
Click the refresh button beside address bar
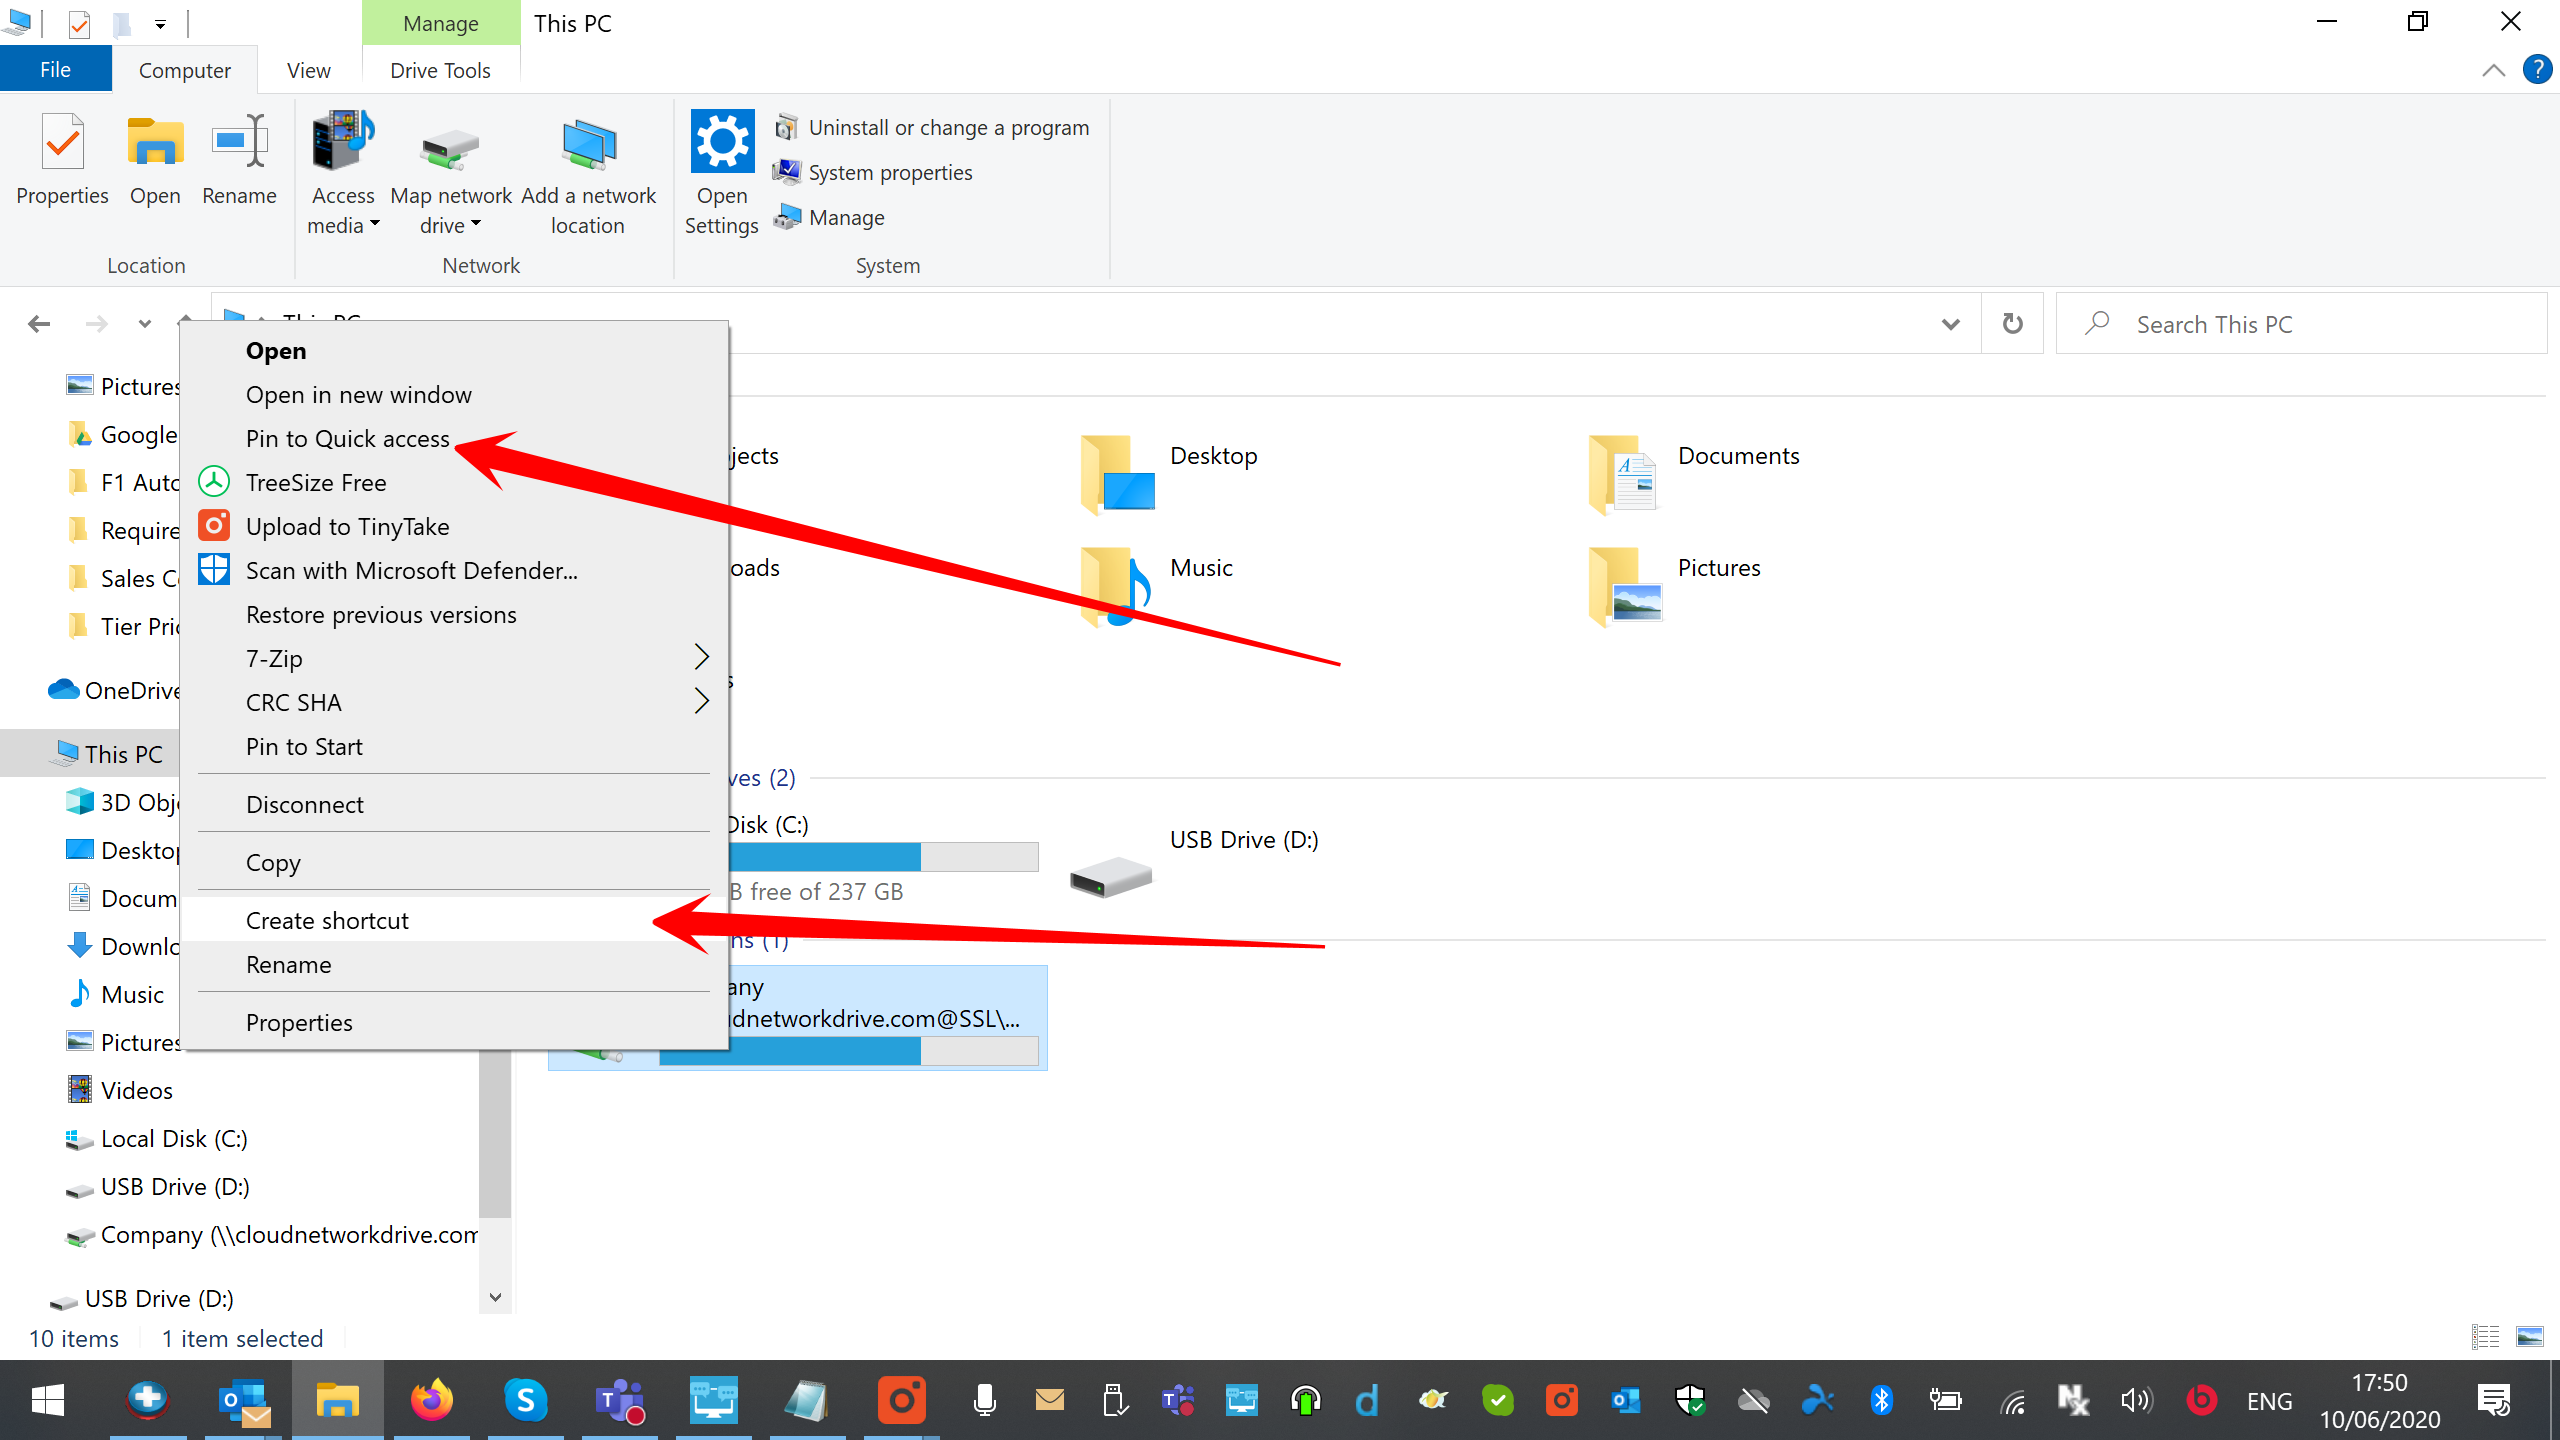(x=2012, y=324)
